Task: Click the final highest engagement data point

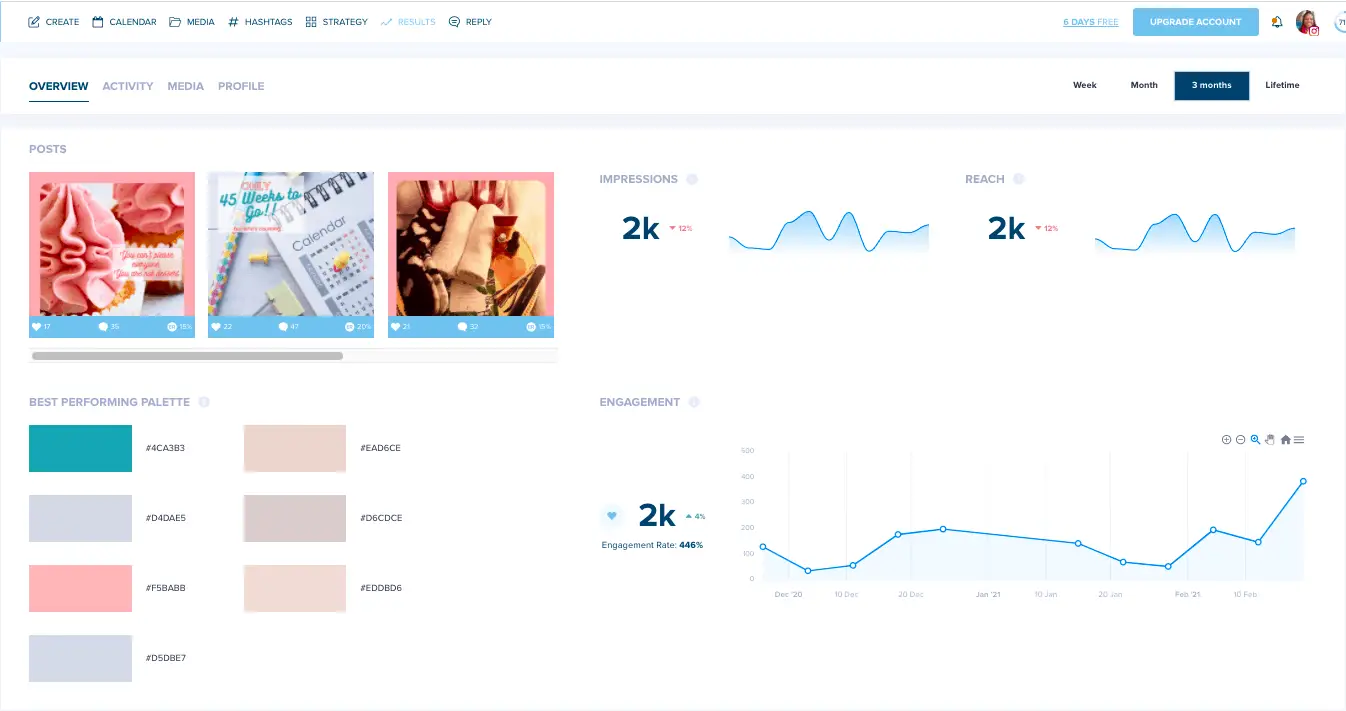Action: [x=1303, y=481]
